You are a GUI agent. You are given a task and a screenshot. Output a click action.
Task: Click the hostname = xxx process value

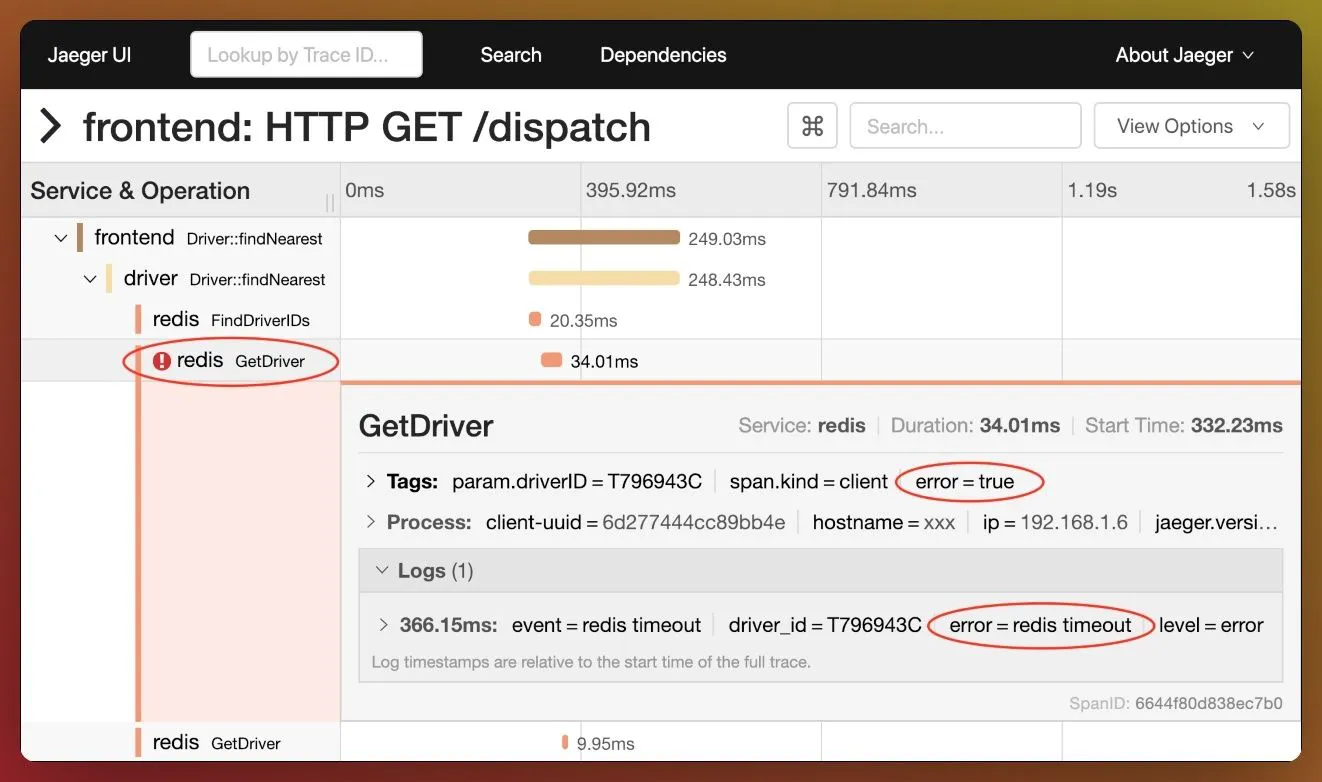pos(884,522)
